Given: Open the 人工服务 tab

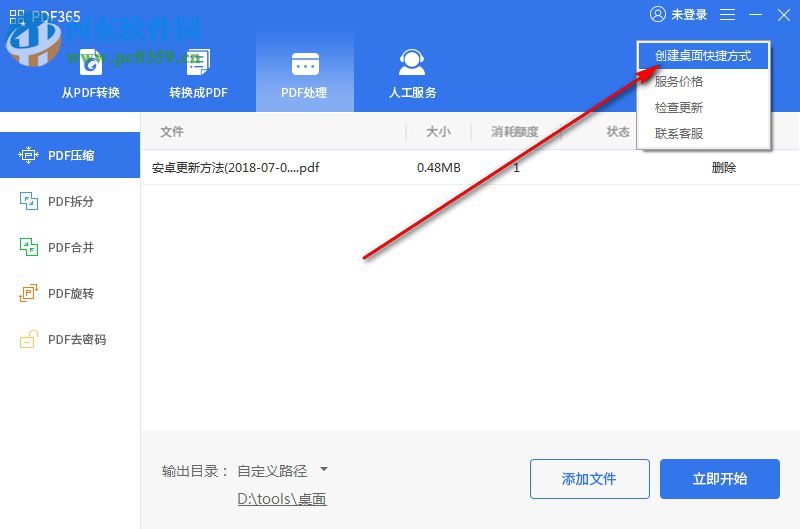Looking at the screenshot, I should [412, 71].
